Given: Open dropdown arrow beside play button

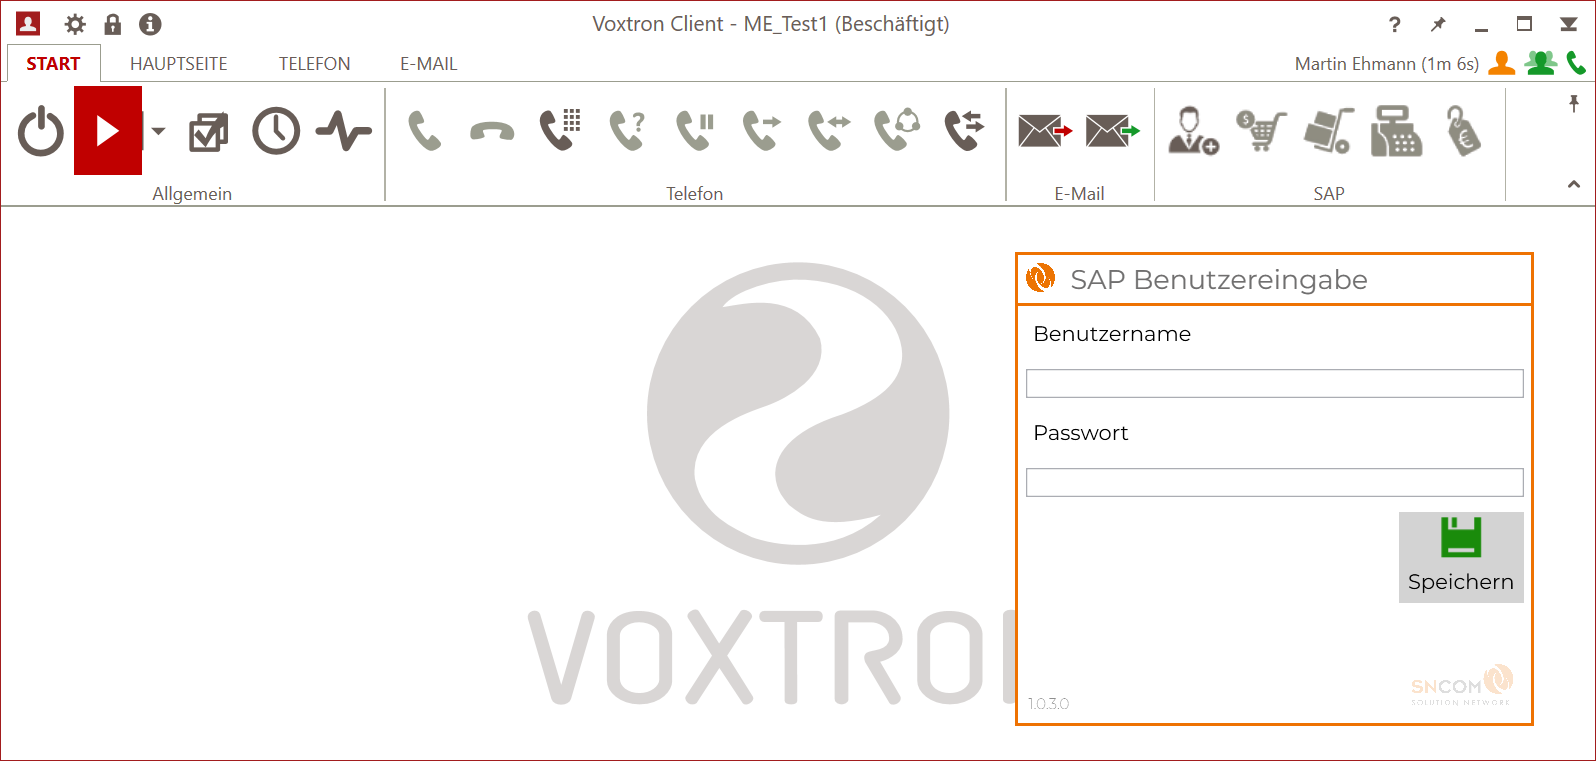Looking at the screenshot, I should click(x=158, y=131).
